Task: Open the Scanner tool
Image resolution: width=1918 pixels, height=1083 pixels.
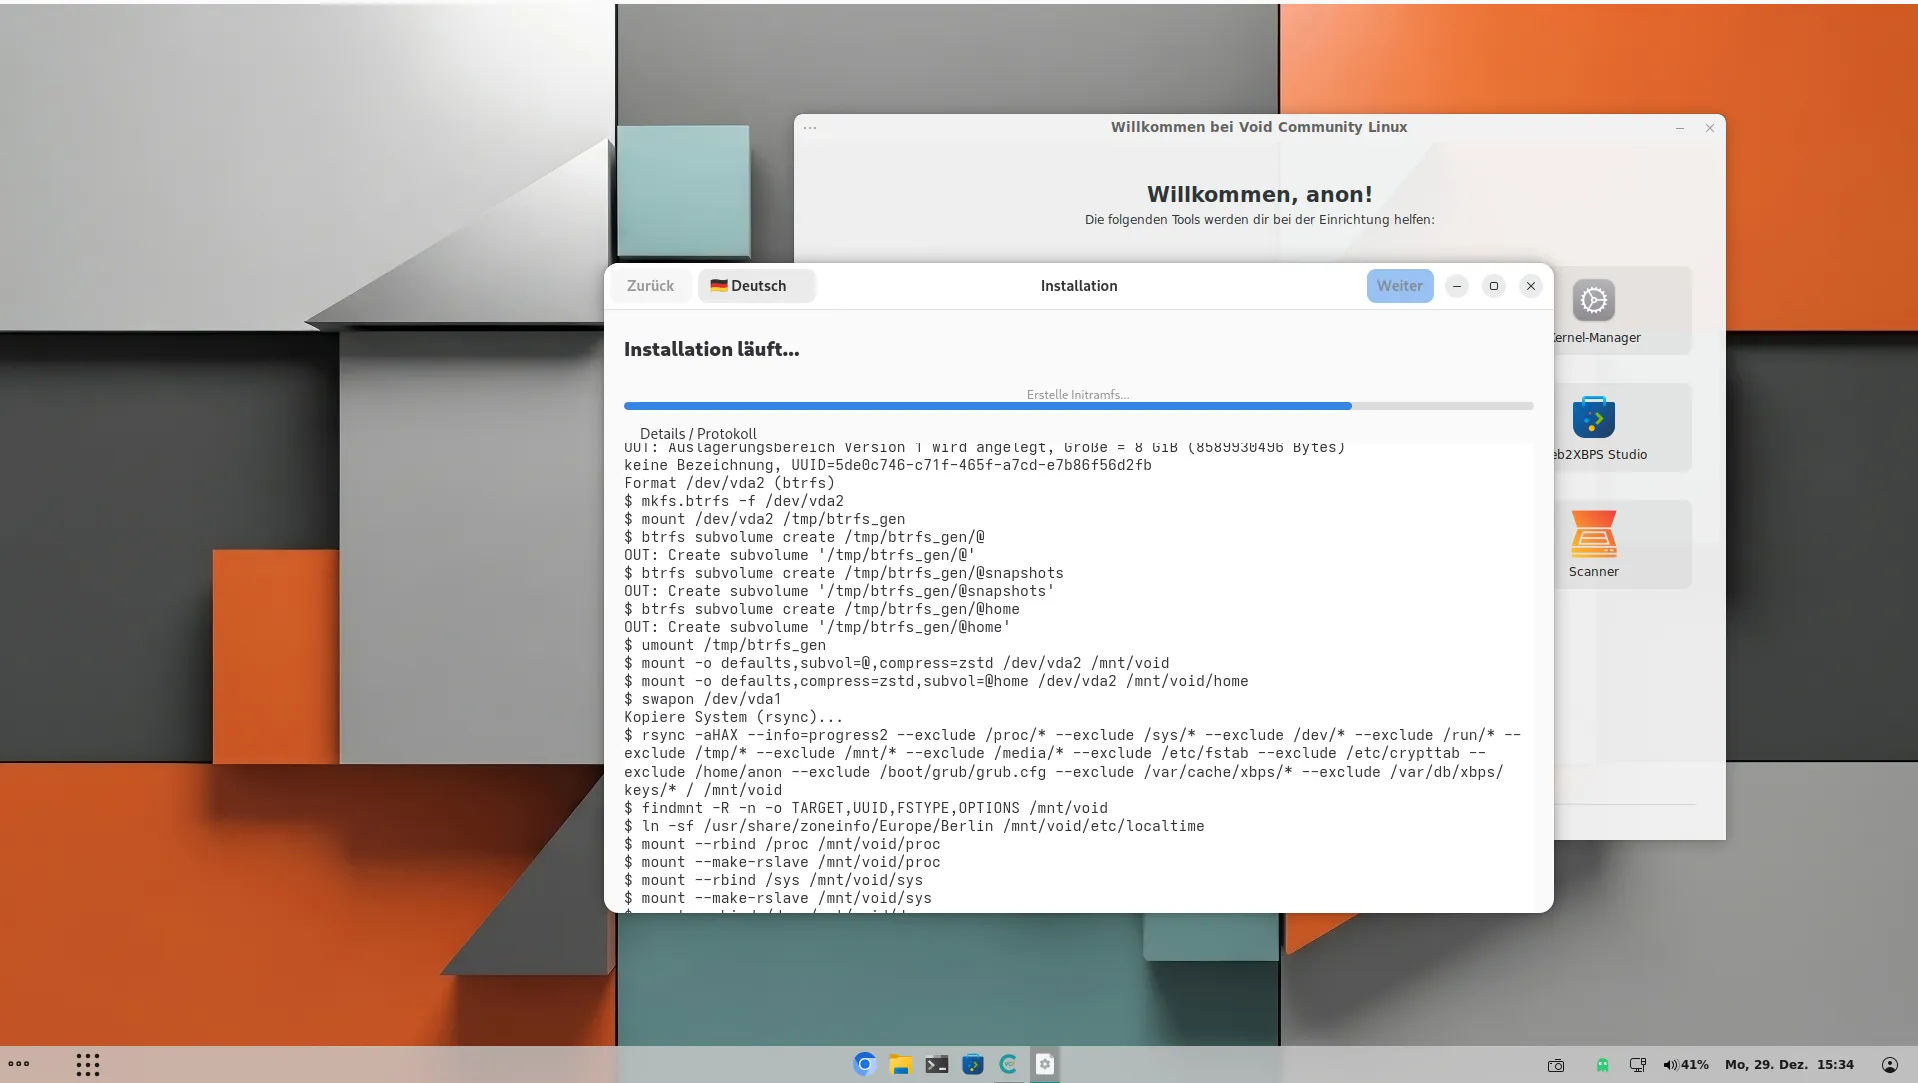Action: 1593,535
